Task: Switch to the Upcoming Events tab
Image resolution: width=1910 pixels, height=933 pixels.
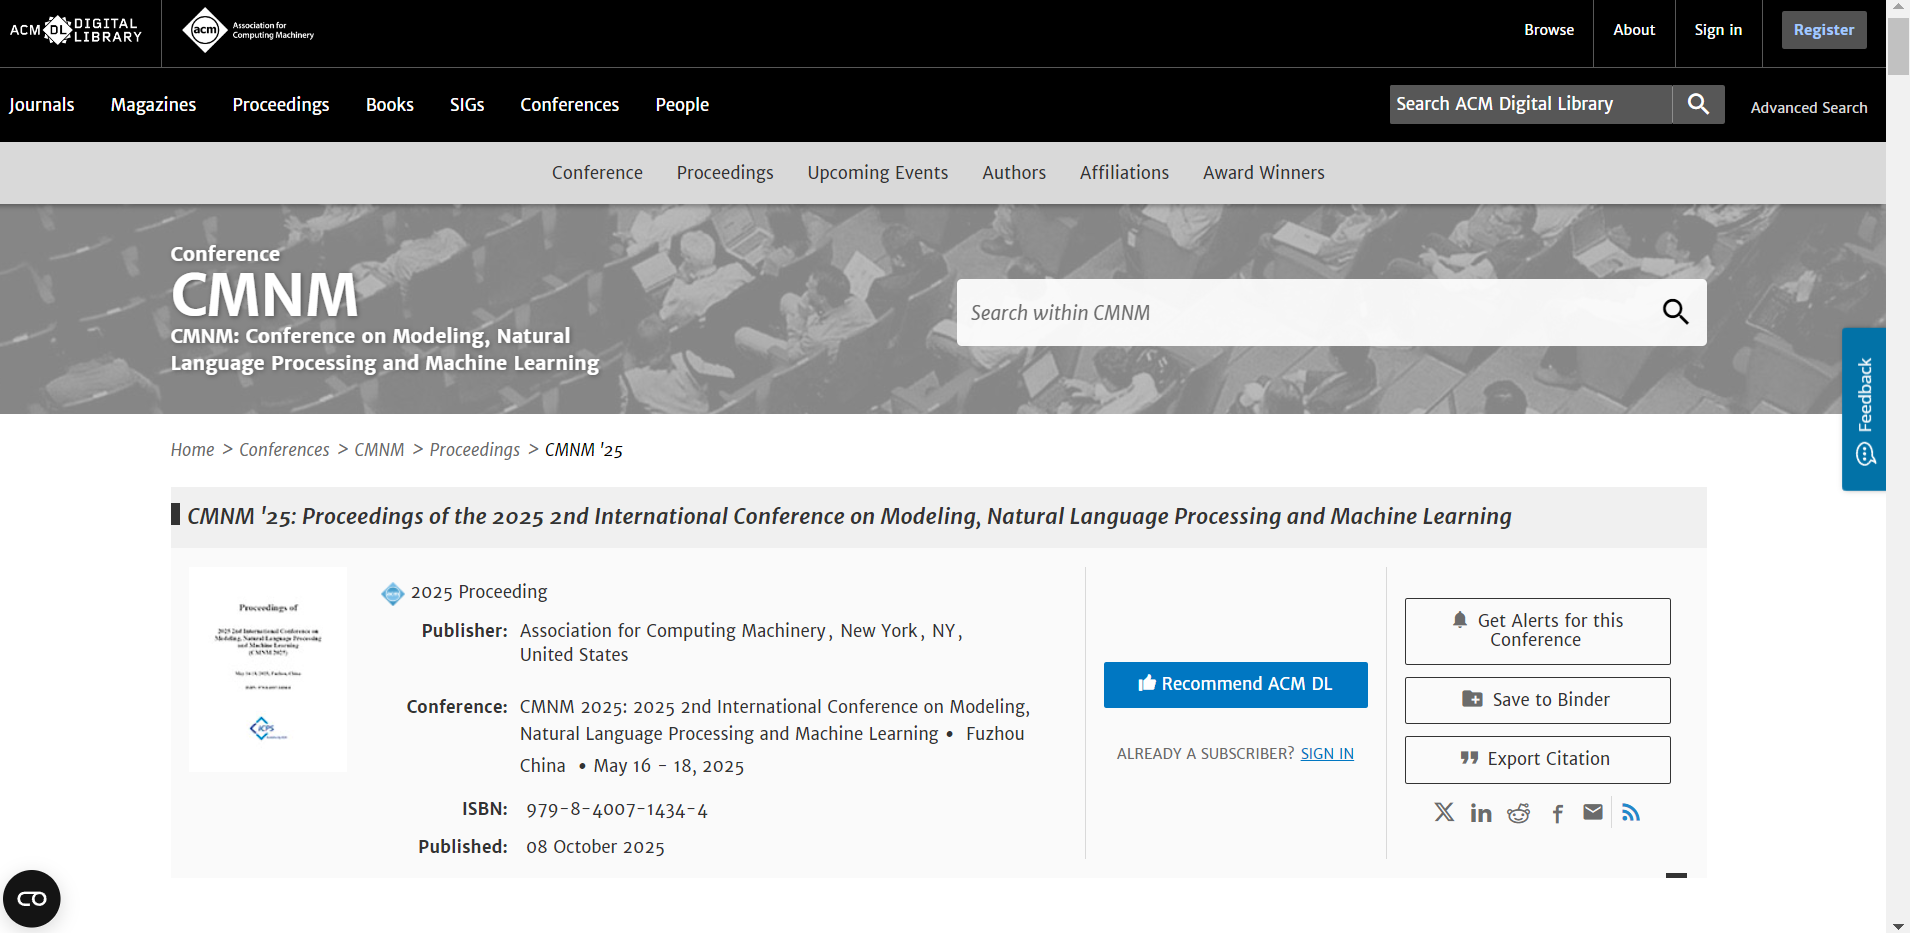Action: click(x=878, y=173)
